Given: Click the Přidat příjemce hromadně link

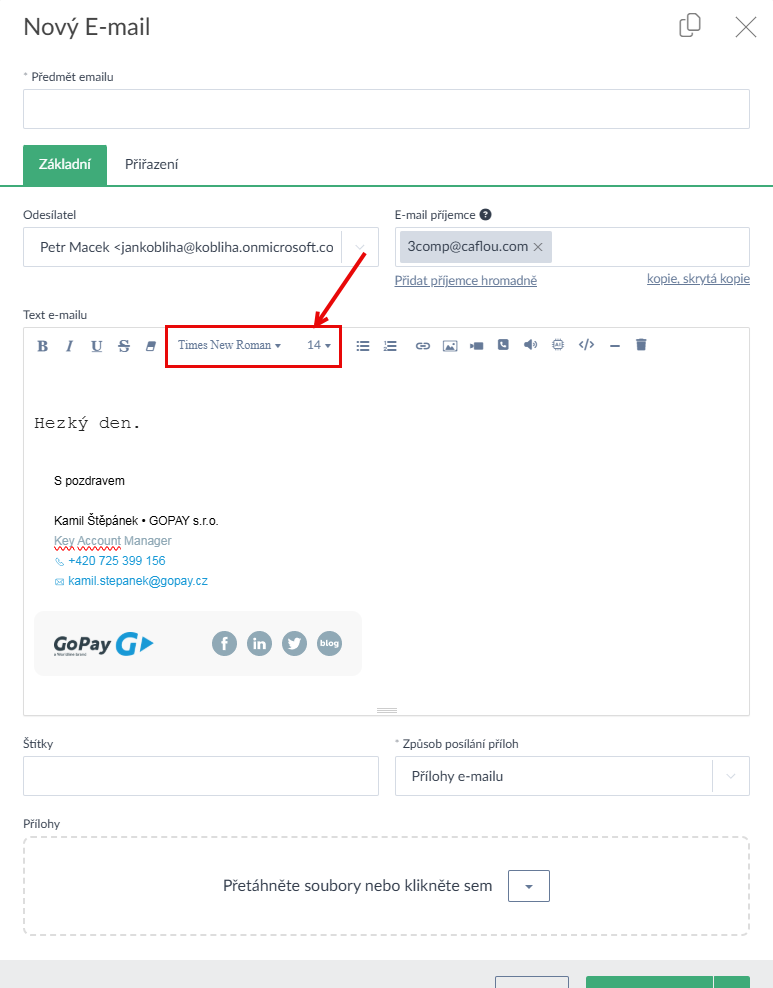Looking at the screenshot, I should tap(466, 281).
